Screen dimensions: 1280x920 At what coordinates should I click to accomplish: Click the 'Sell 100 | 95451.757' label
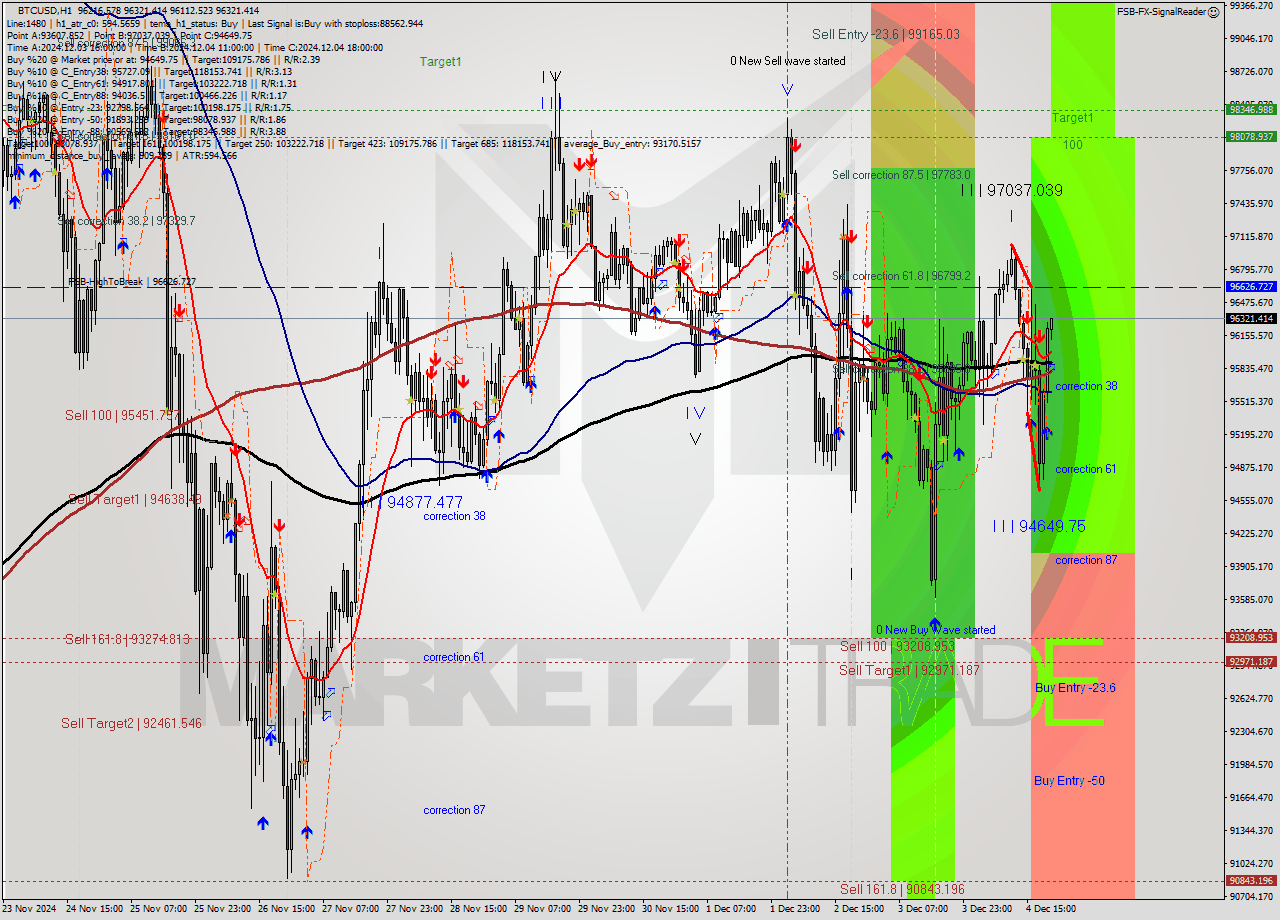pyautogui.click(x=122, y=415)
